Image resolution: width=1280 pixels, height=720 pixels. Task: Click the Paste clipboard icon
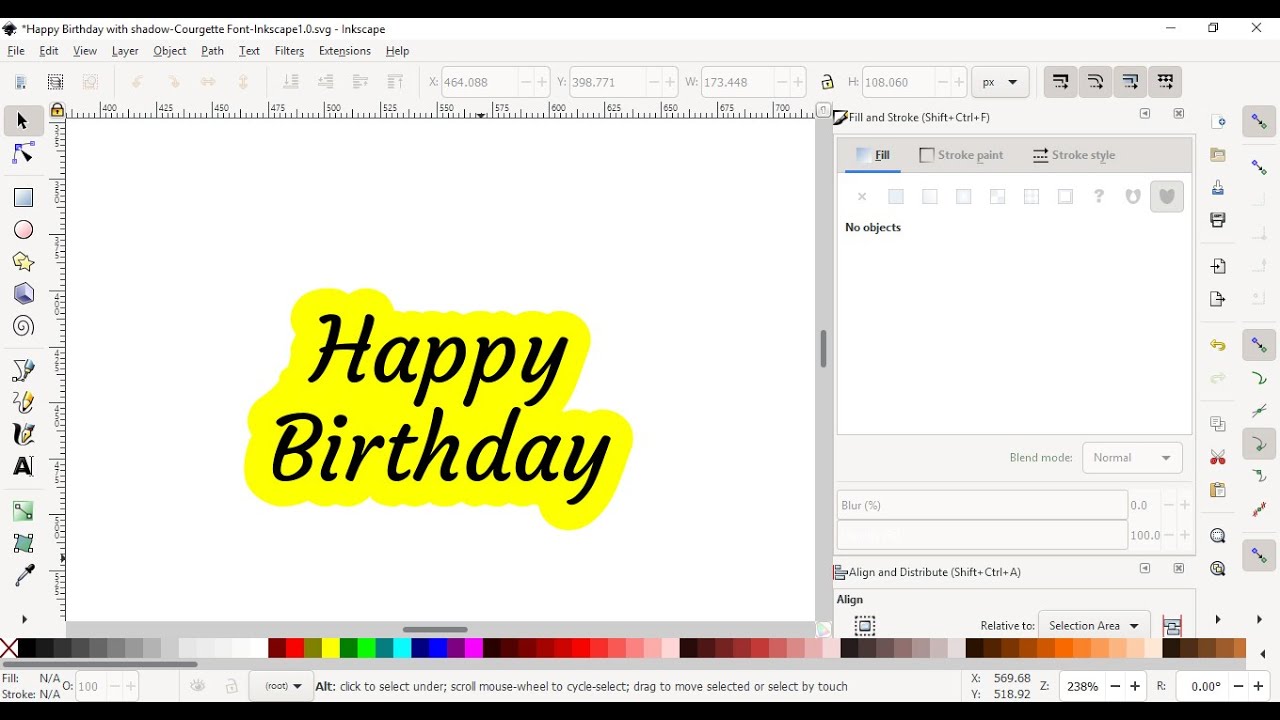(x=1218, y=490)
